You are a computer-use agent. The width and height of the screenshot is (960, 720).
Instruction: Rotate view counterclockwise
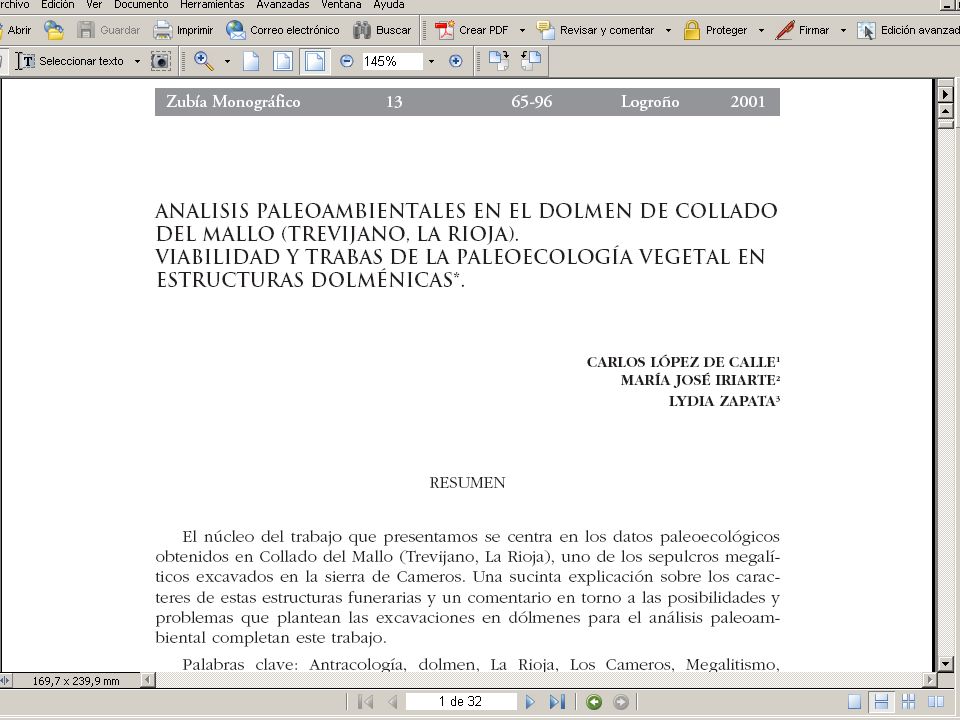point(531,61)
